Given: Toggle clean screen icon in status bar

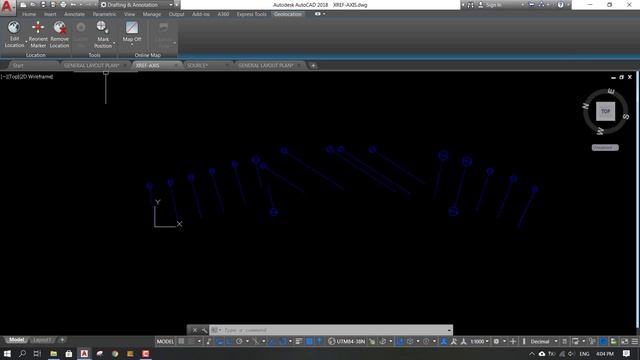Looking at the screenshot, I should [624, 341].
